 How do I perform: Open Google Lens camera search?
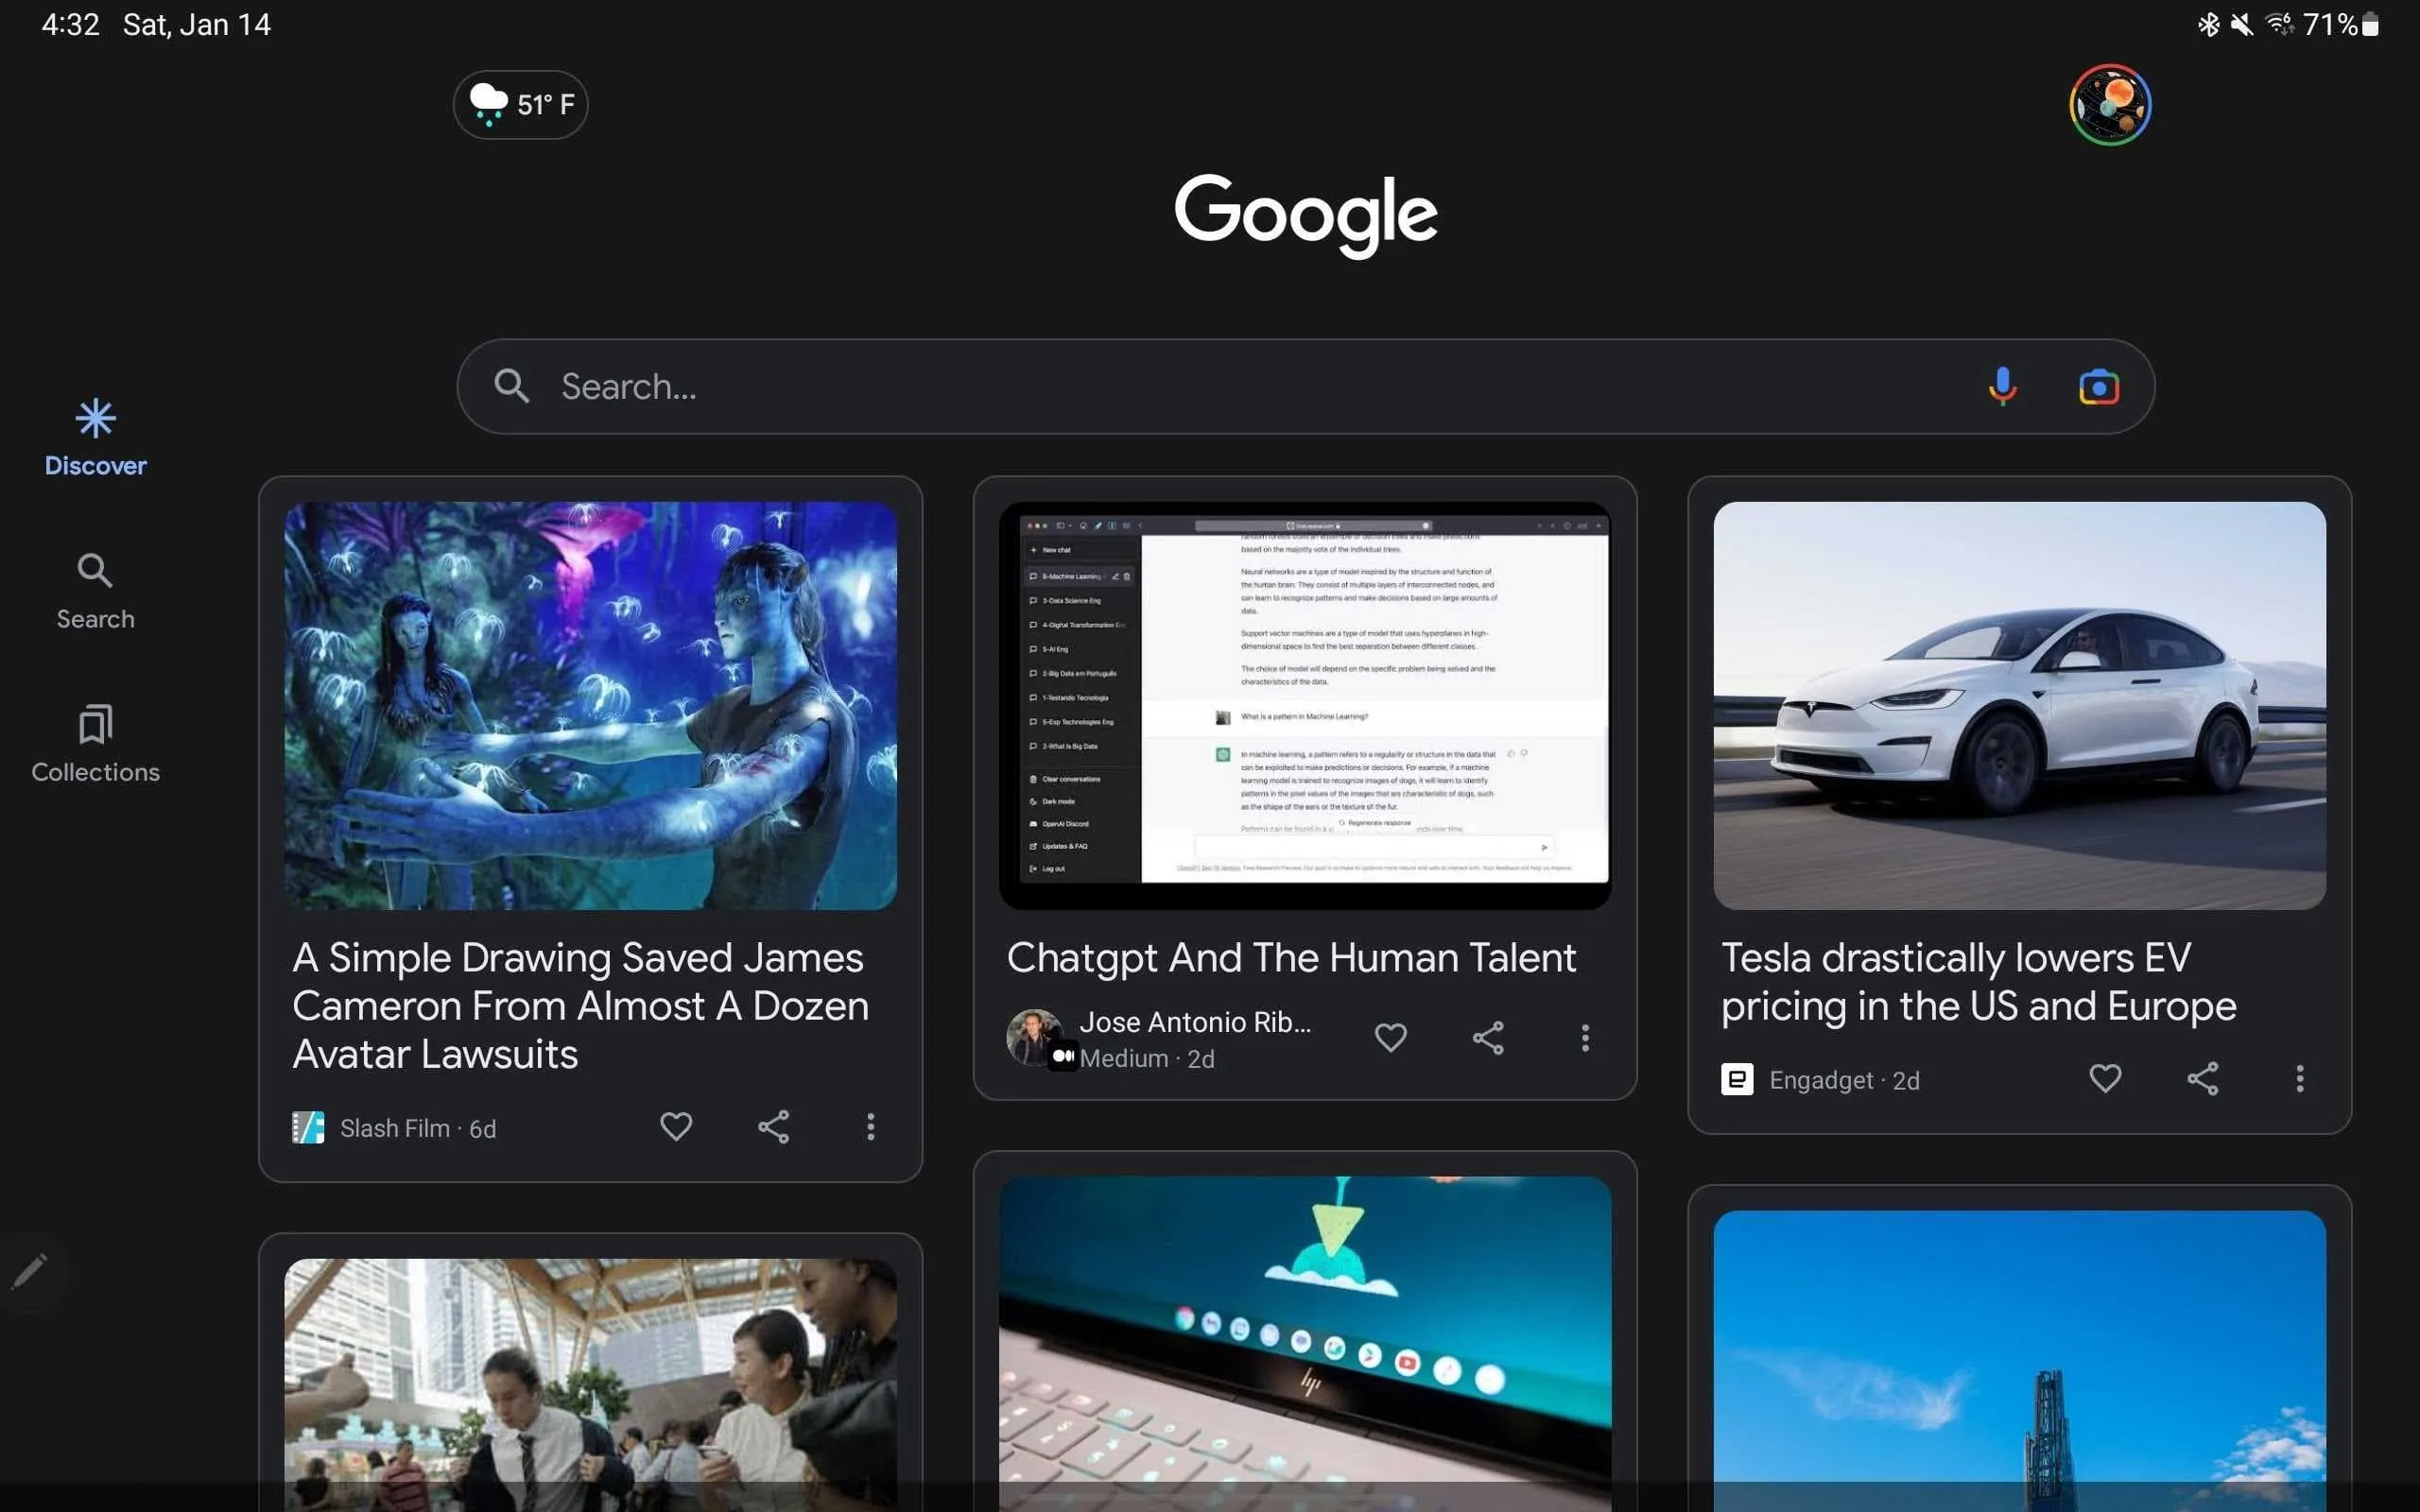click(x=2099, y=386)
